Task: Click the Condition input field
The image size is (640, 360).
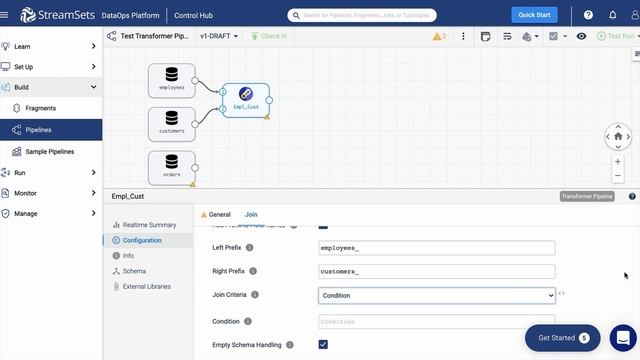Action: [x=436, y=322]
